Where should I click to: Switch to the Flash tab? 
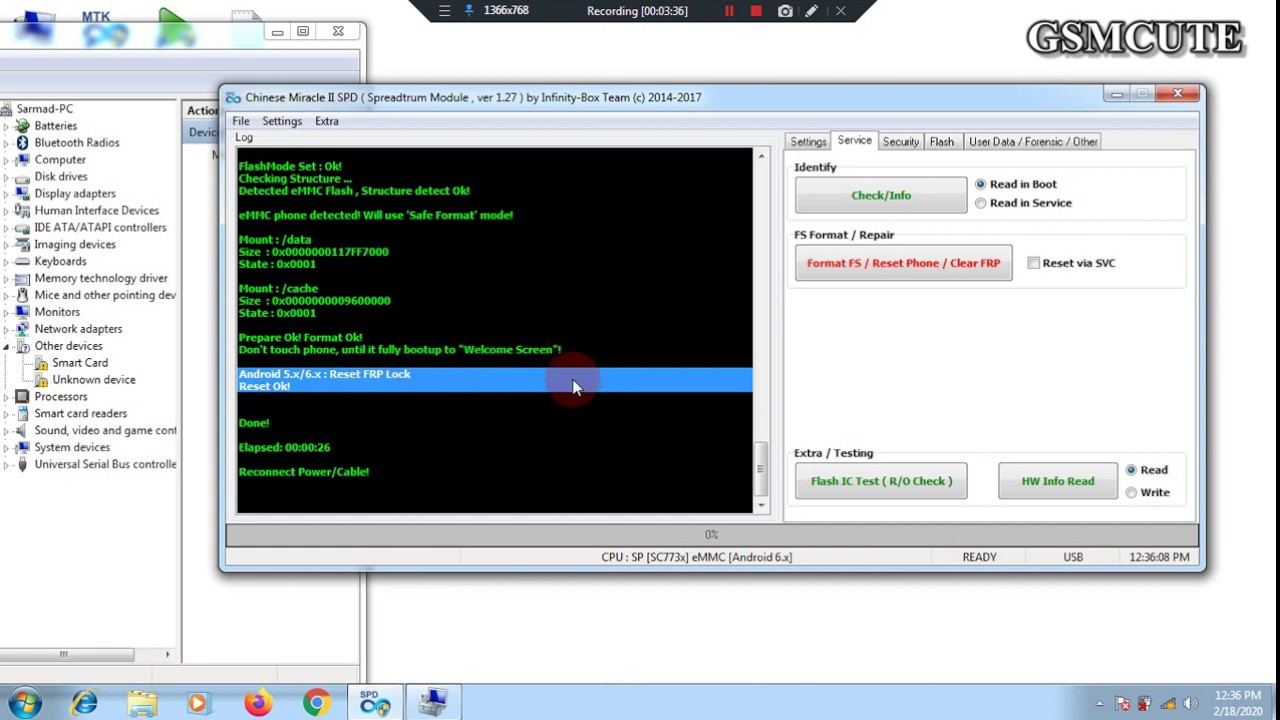pos(941,142)
